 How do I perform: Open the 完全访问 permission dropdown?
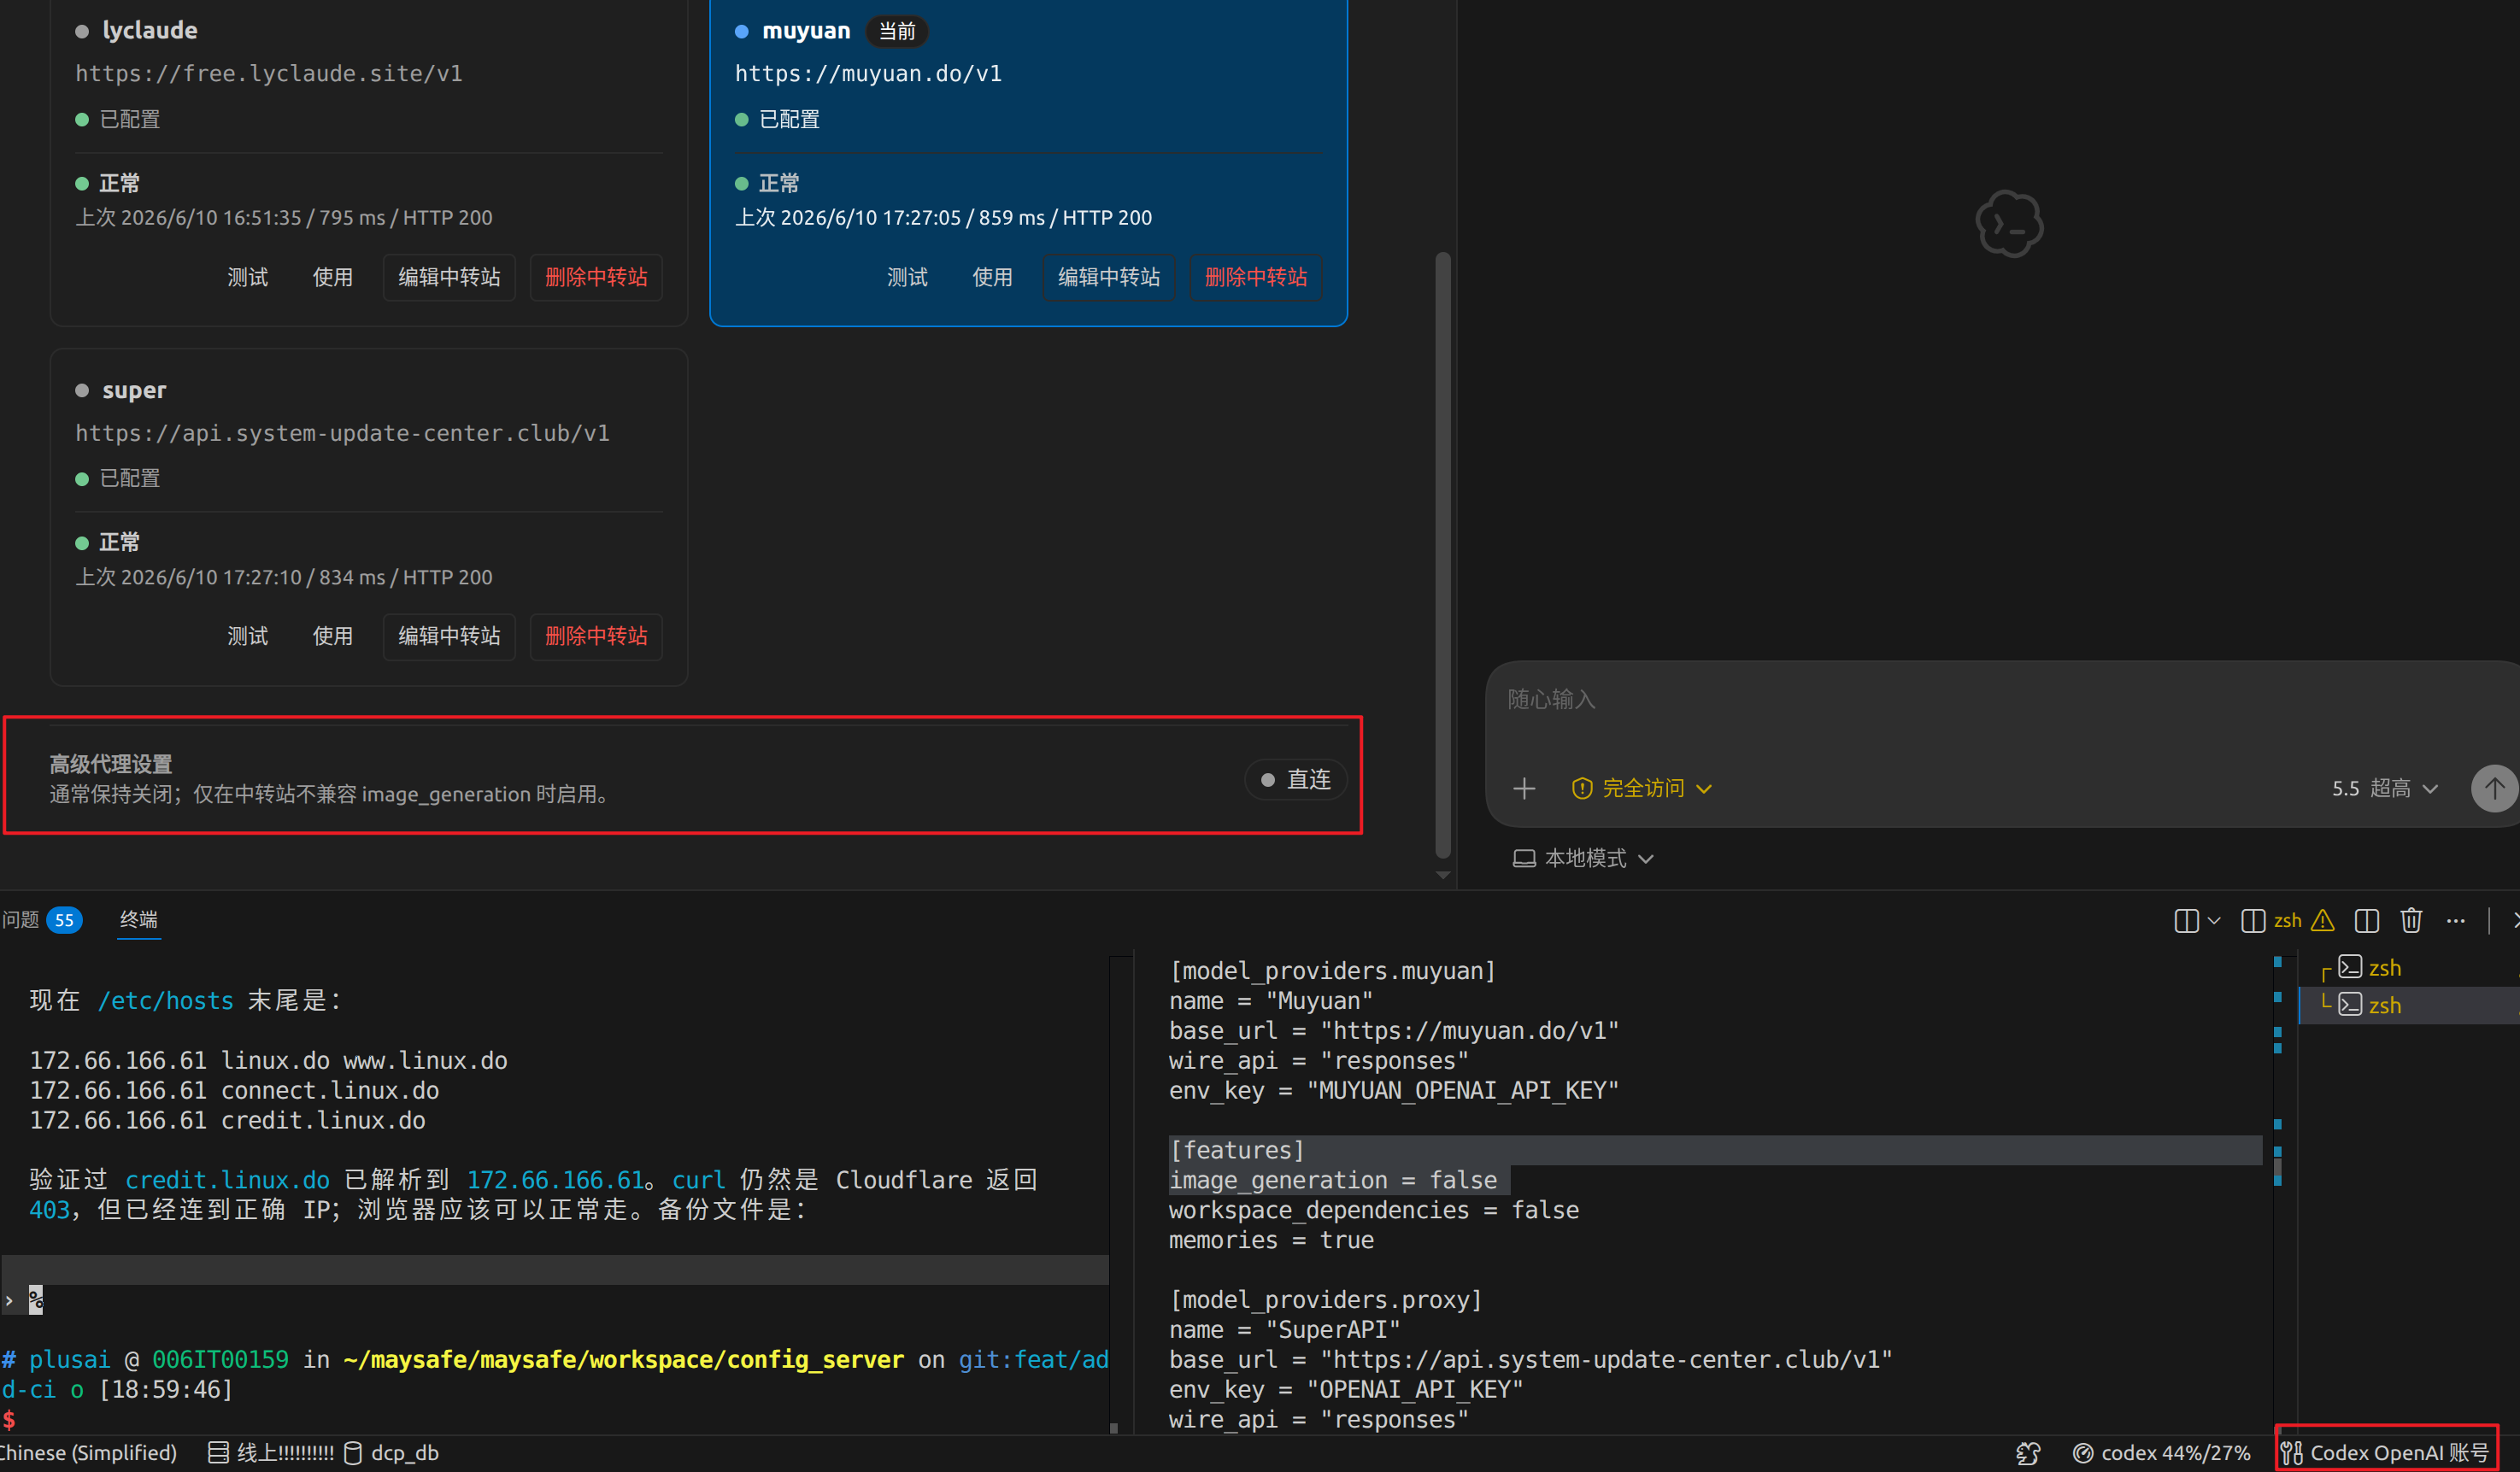click(1642, 789)
